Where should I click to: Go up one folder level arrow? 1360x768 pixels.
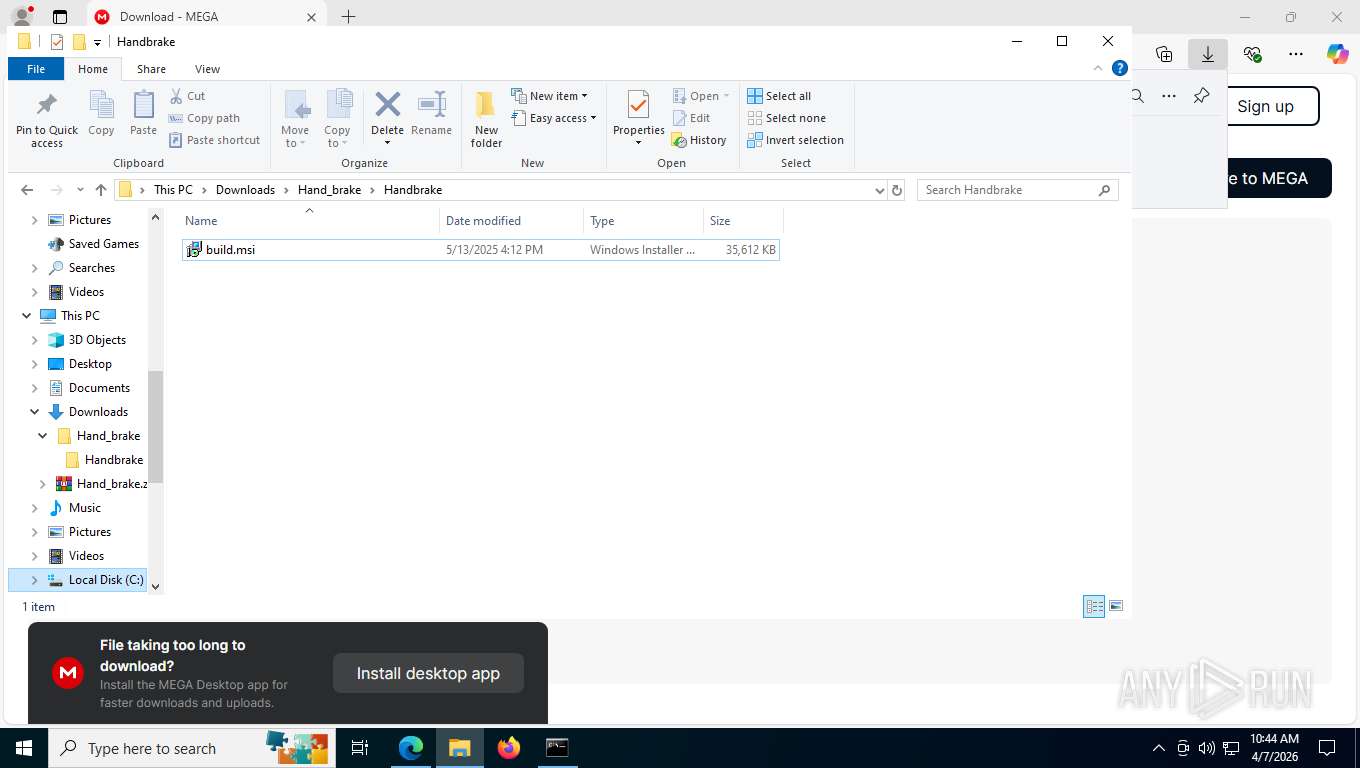tap(101, 190)
